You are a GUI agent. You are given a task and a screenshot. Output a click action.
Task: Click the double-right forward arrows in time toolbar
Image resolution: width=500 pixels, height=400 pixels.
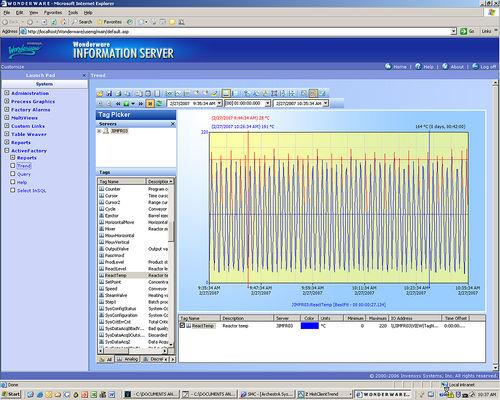[x=141, y=104]
